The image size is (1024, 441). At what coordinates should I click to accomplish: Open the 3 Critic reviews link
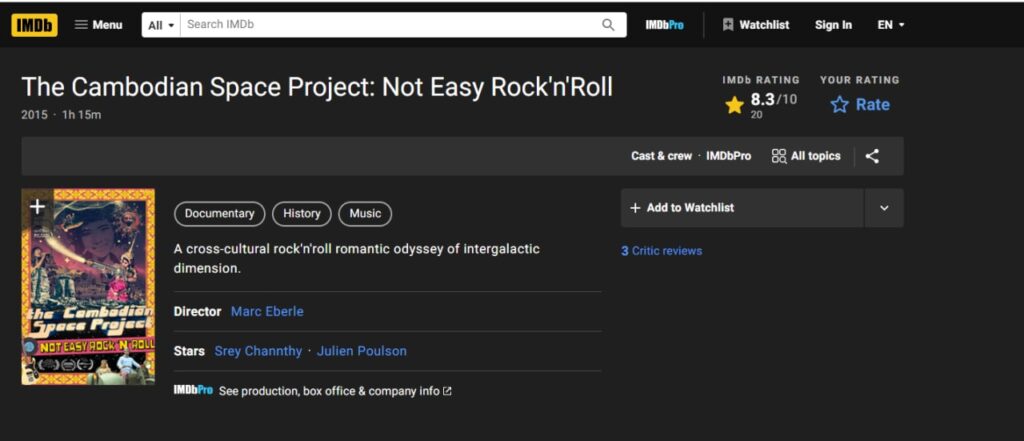pyautogui.click(x=662, y=251)
